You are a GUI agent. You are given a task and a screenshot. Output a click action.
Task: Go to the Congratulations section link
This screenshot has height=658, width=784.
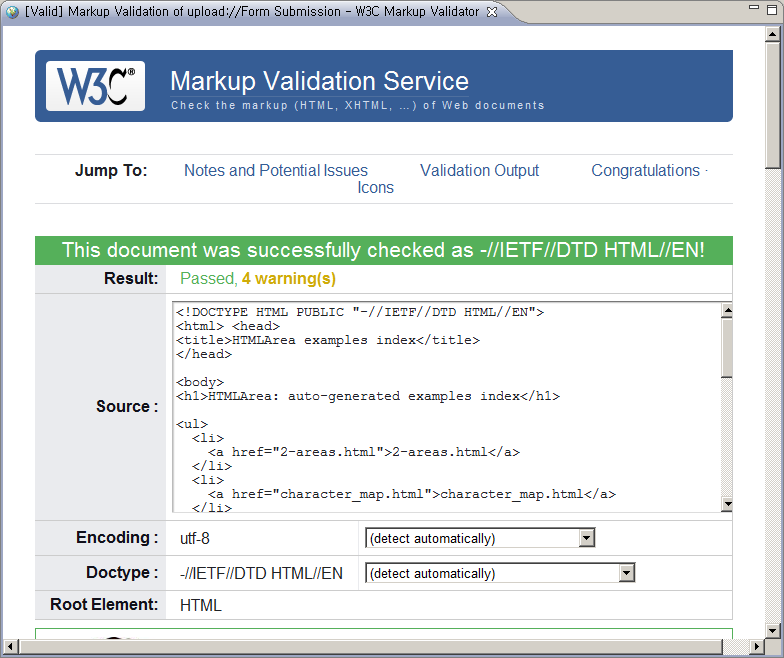tap(645, 171)
